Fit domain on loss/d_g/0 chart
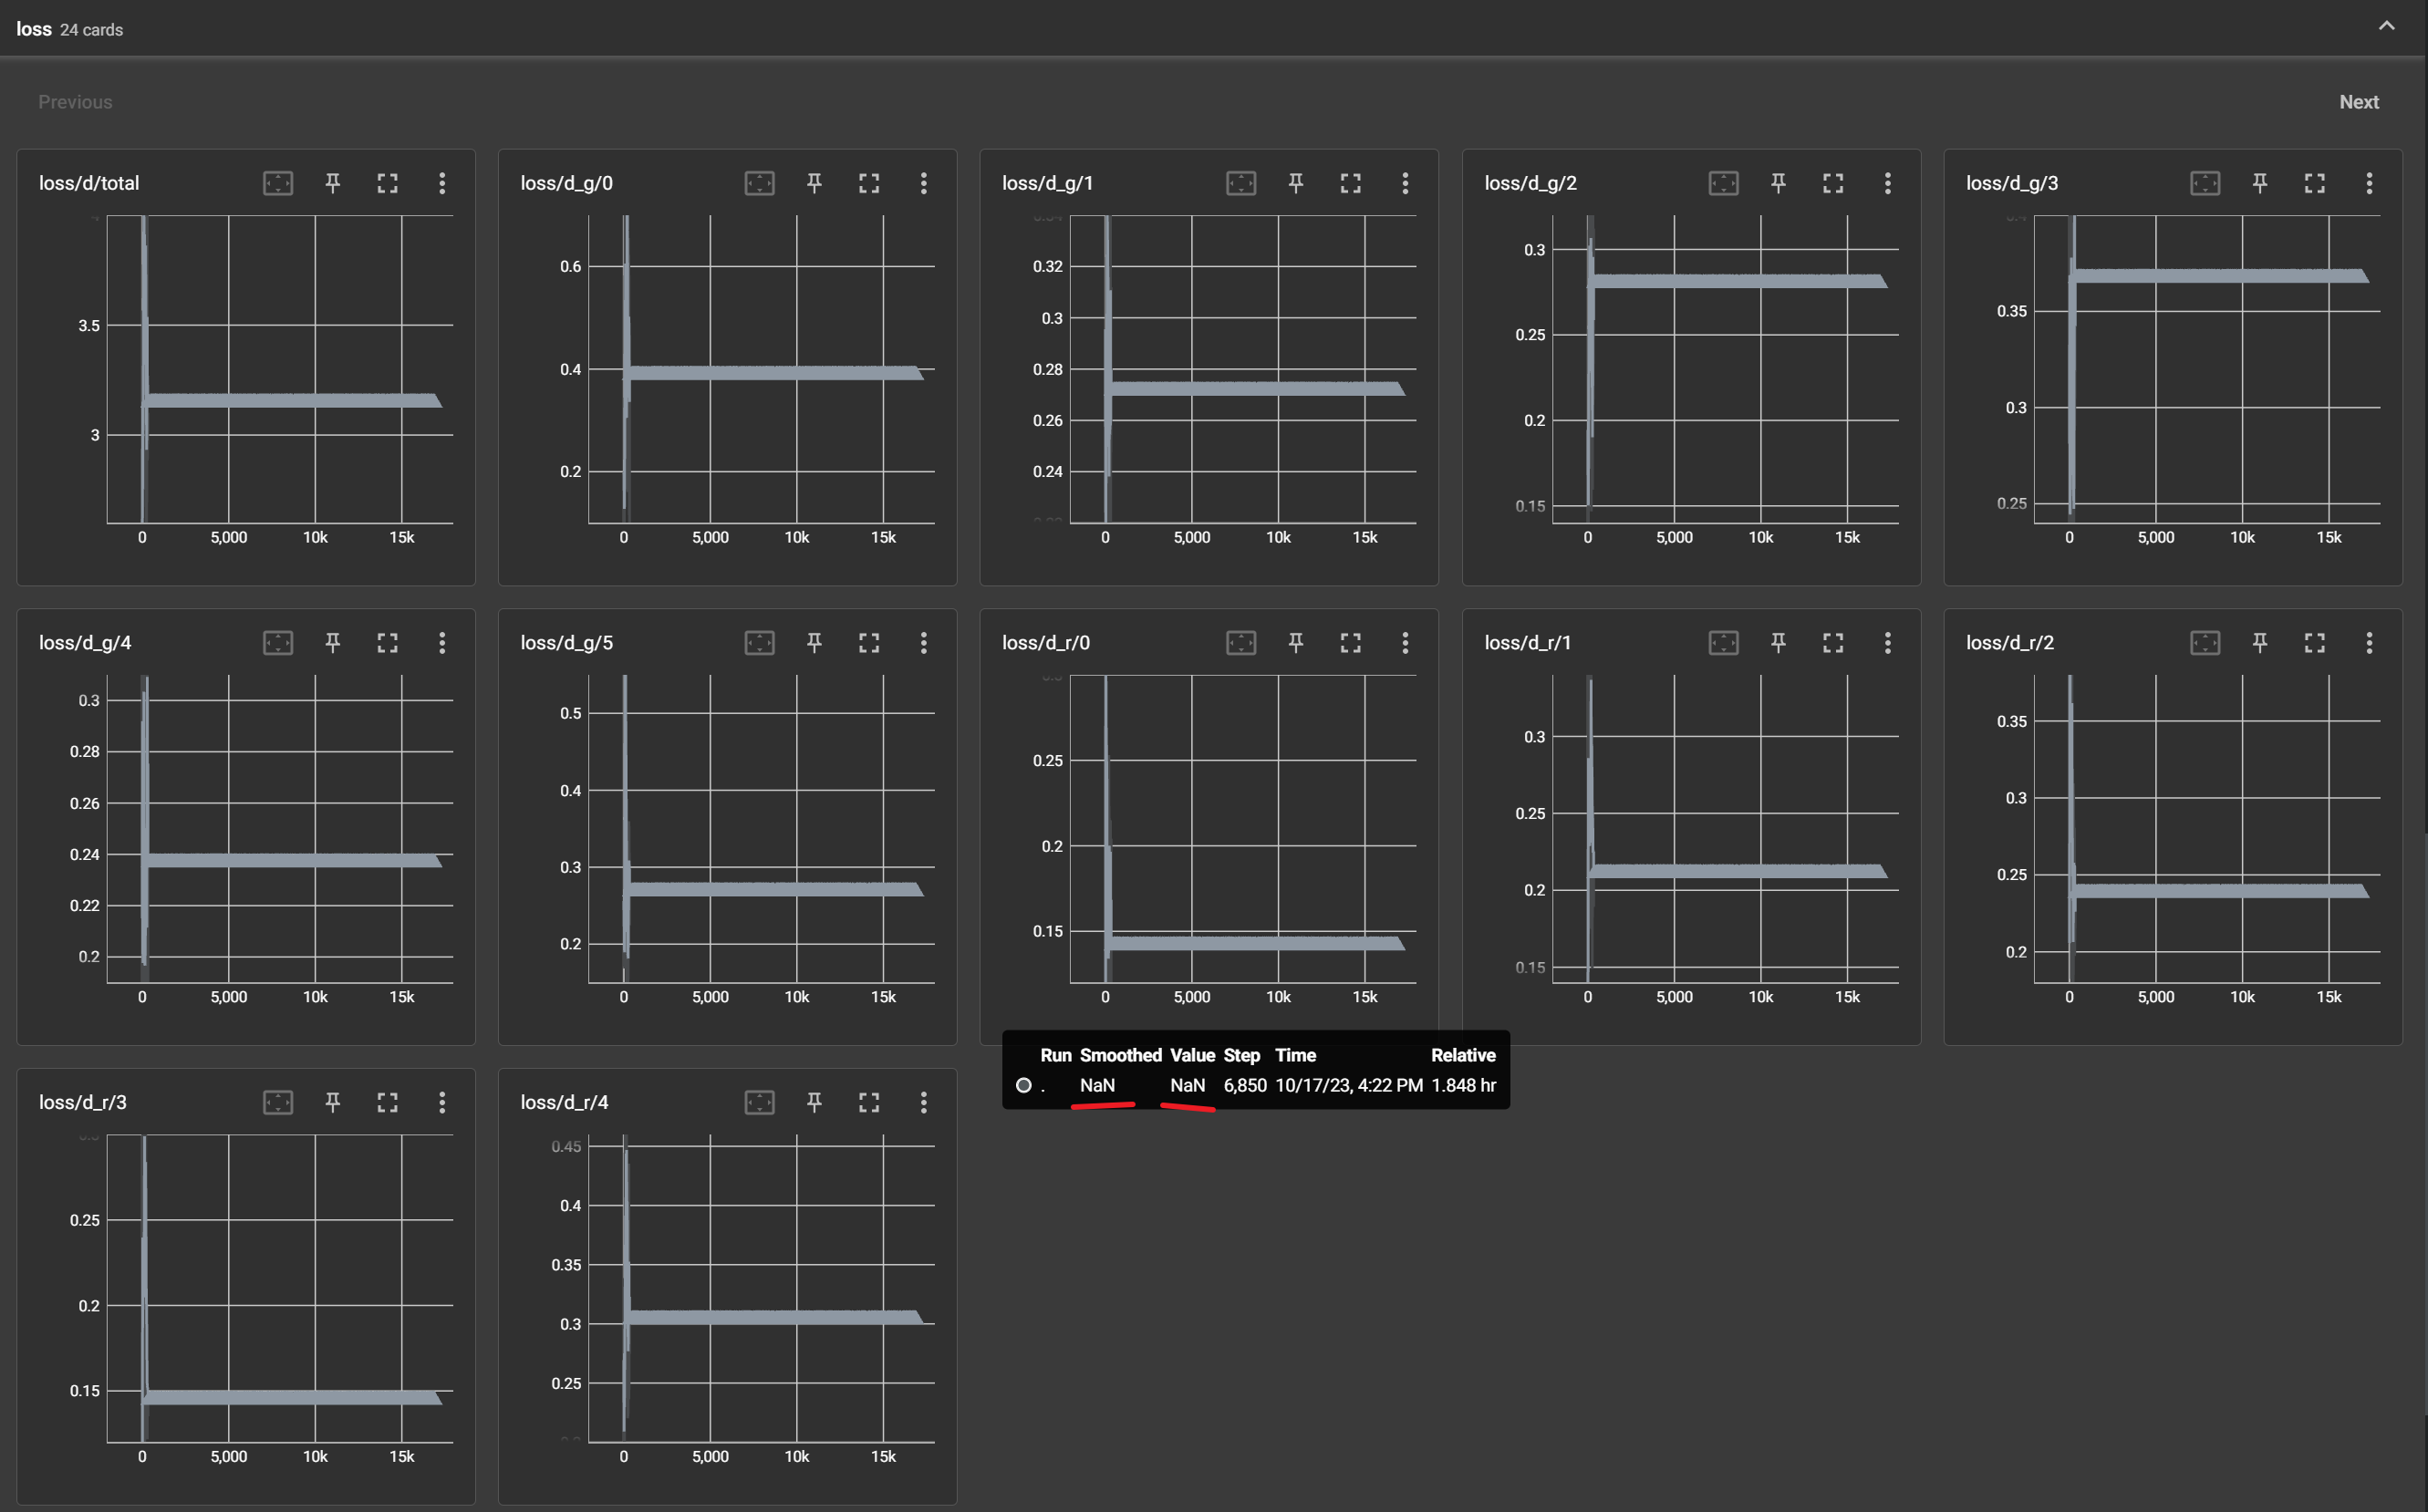The height and width of the screenshot is (1512, 2428). (x=759, y=183)
